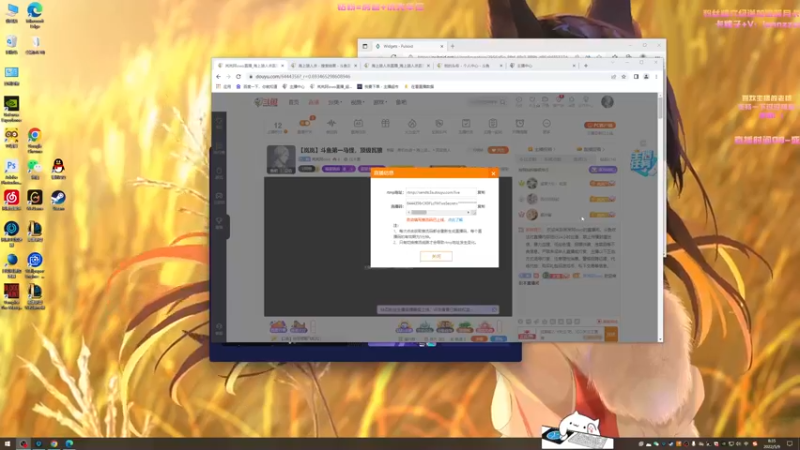Open Google Chrome desktop shortcut
The image size is (800, 450).
[x=35, y=141]
